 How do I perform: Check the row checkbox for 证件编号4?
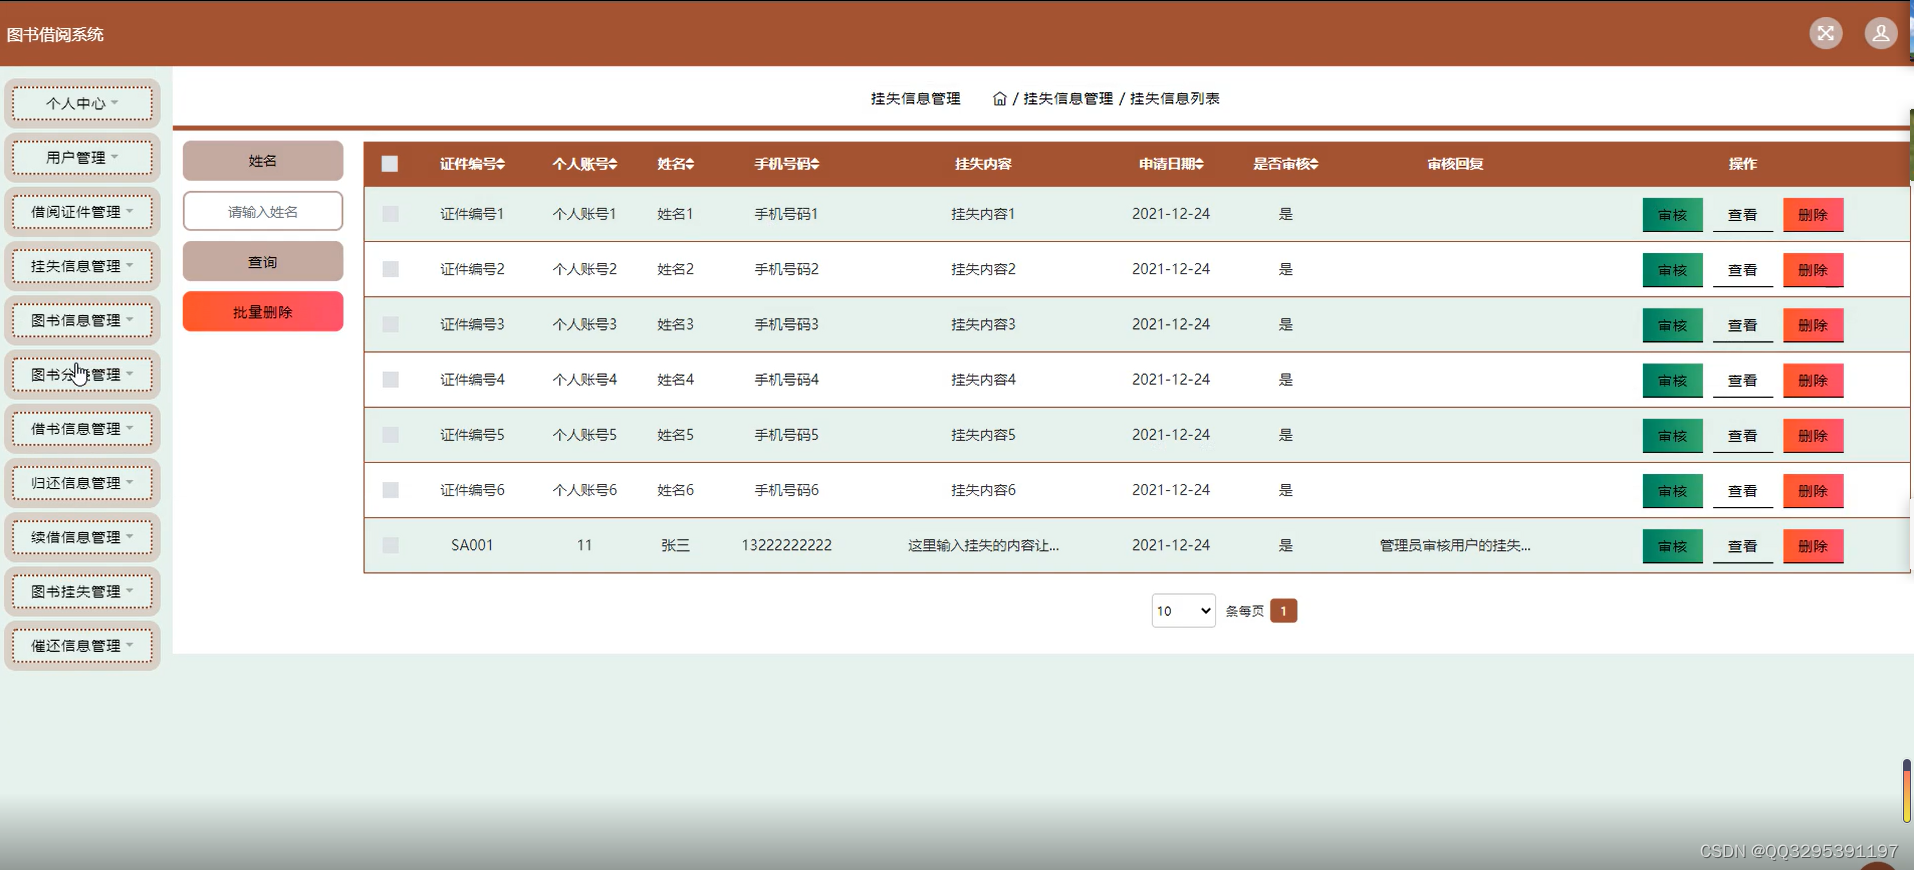click(x=390, y=380)
